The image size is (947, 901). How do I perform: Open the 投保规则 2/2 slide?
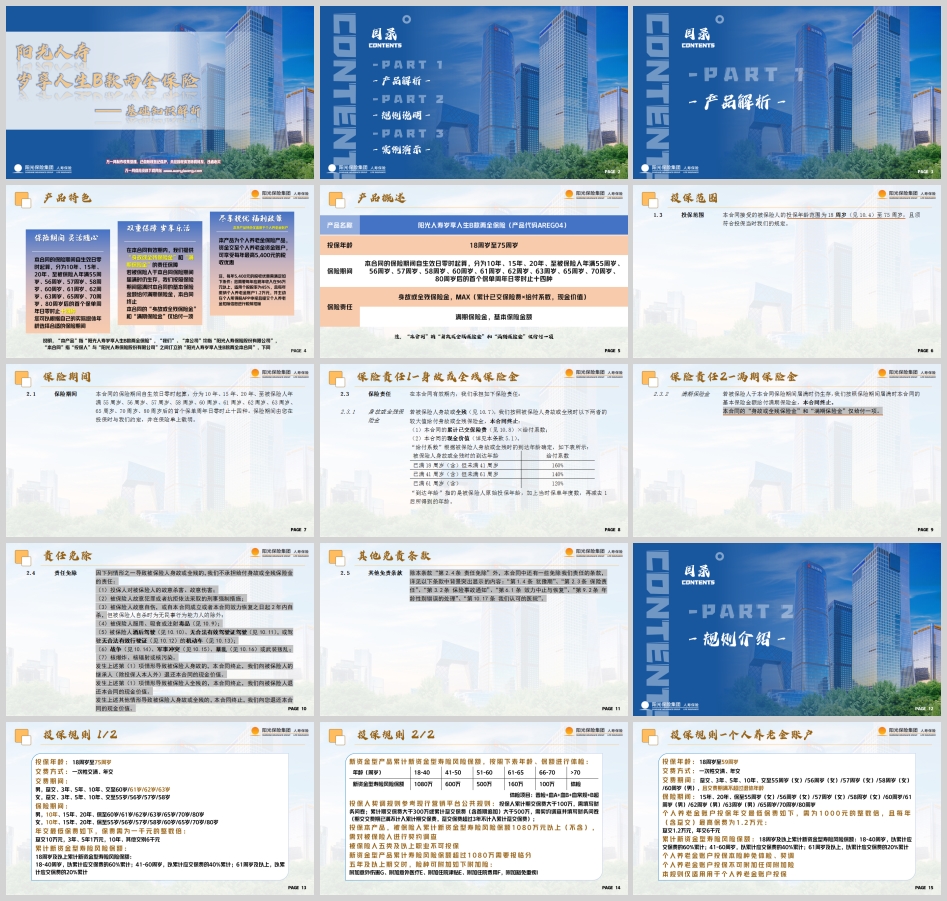click(x=473, y=810)
